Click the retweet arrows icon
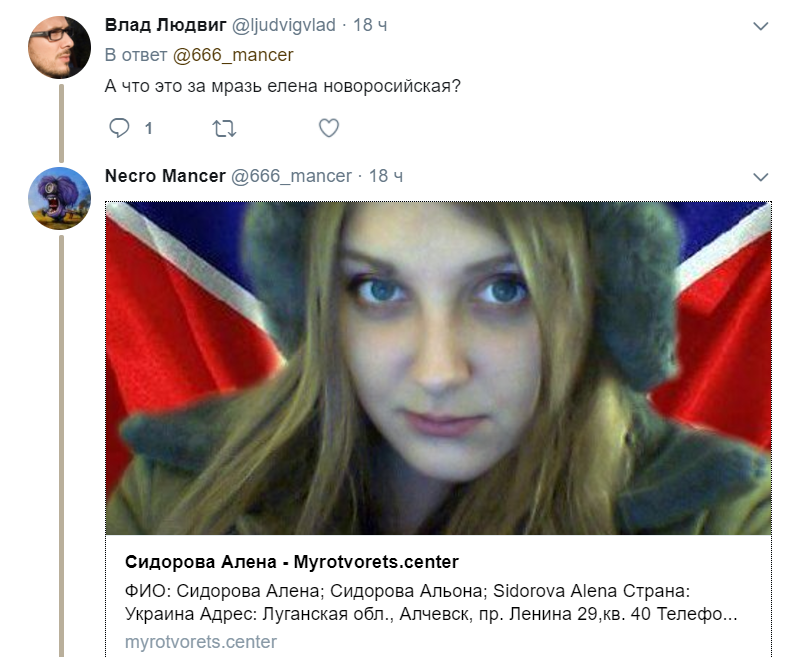The width and height of the screenshot is (811, 657). point(224,128)
